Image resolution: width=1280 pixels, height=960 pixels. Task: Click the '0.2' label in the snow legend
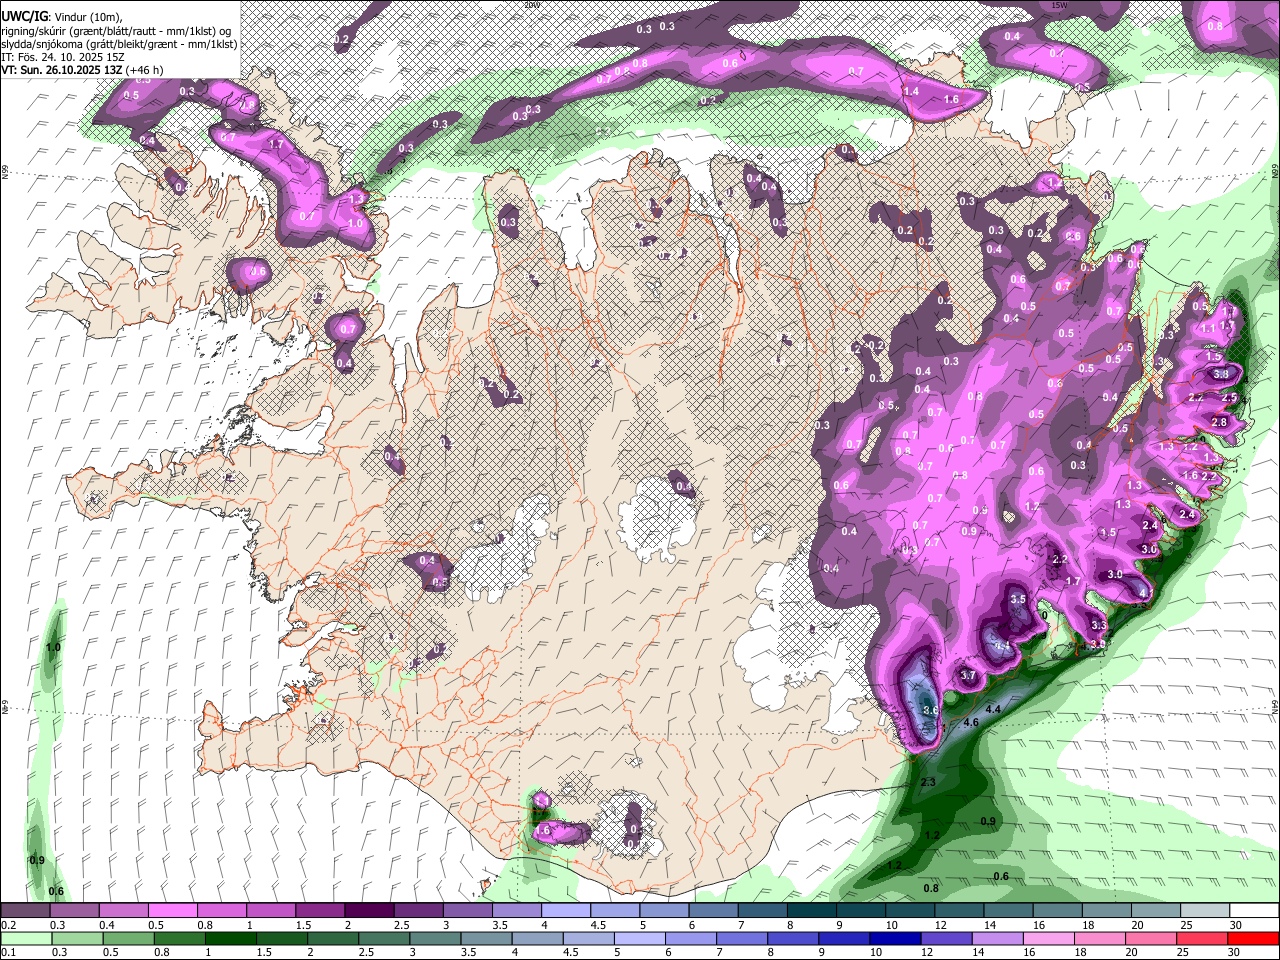tap(8, 925)
